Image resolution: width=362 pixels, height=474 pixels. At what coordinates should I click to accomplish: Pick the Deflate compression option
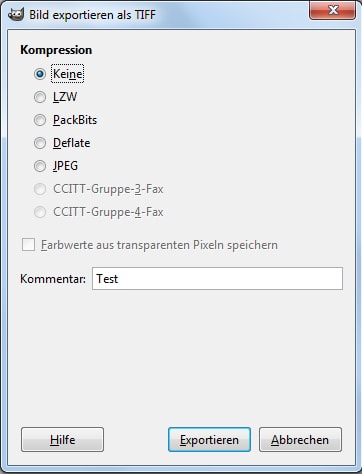(x=40, y=143)
